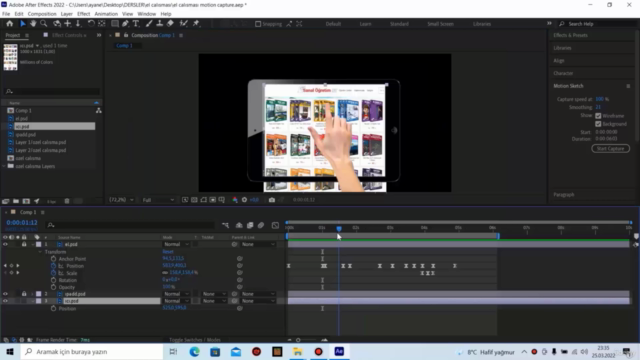Viewport: 640px width, 360px height.
Task: Unlock the el.psd layer lock toggle
Action: (x=24, y=244)
